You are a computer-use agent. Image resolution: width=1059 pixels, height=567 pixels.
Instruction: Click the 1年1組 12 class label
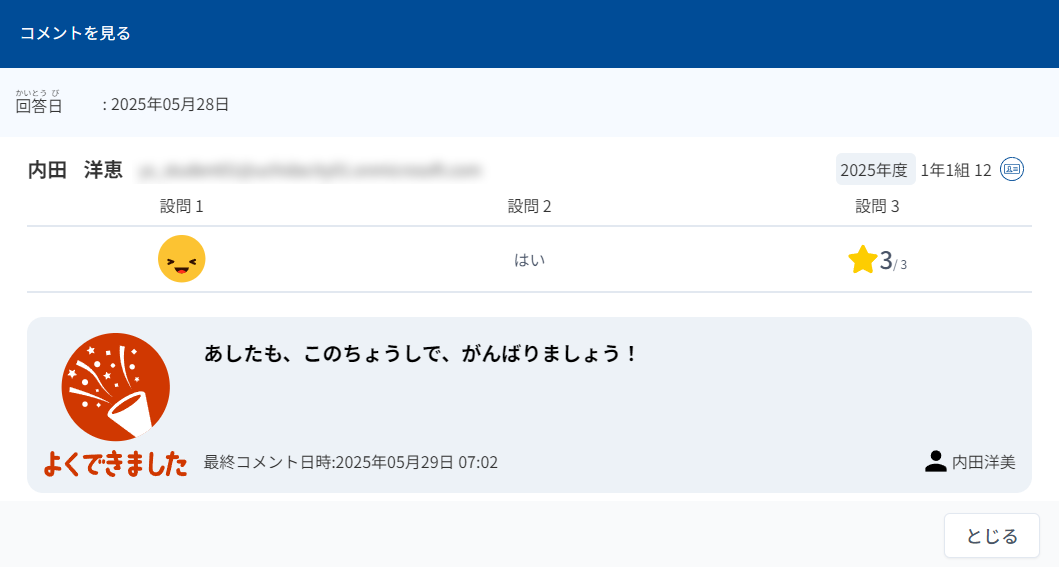(956, 170)
